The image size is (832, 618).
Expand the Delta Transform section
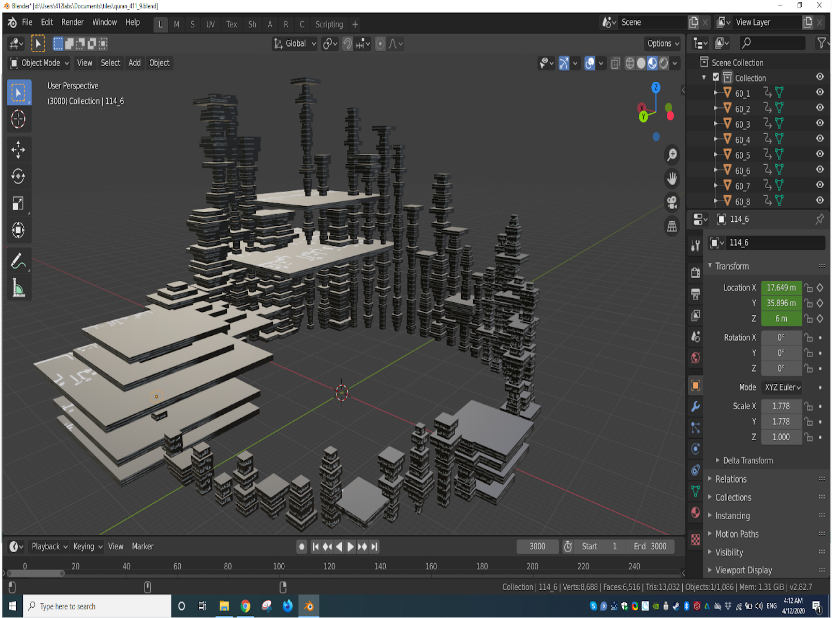[746, 460]
